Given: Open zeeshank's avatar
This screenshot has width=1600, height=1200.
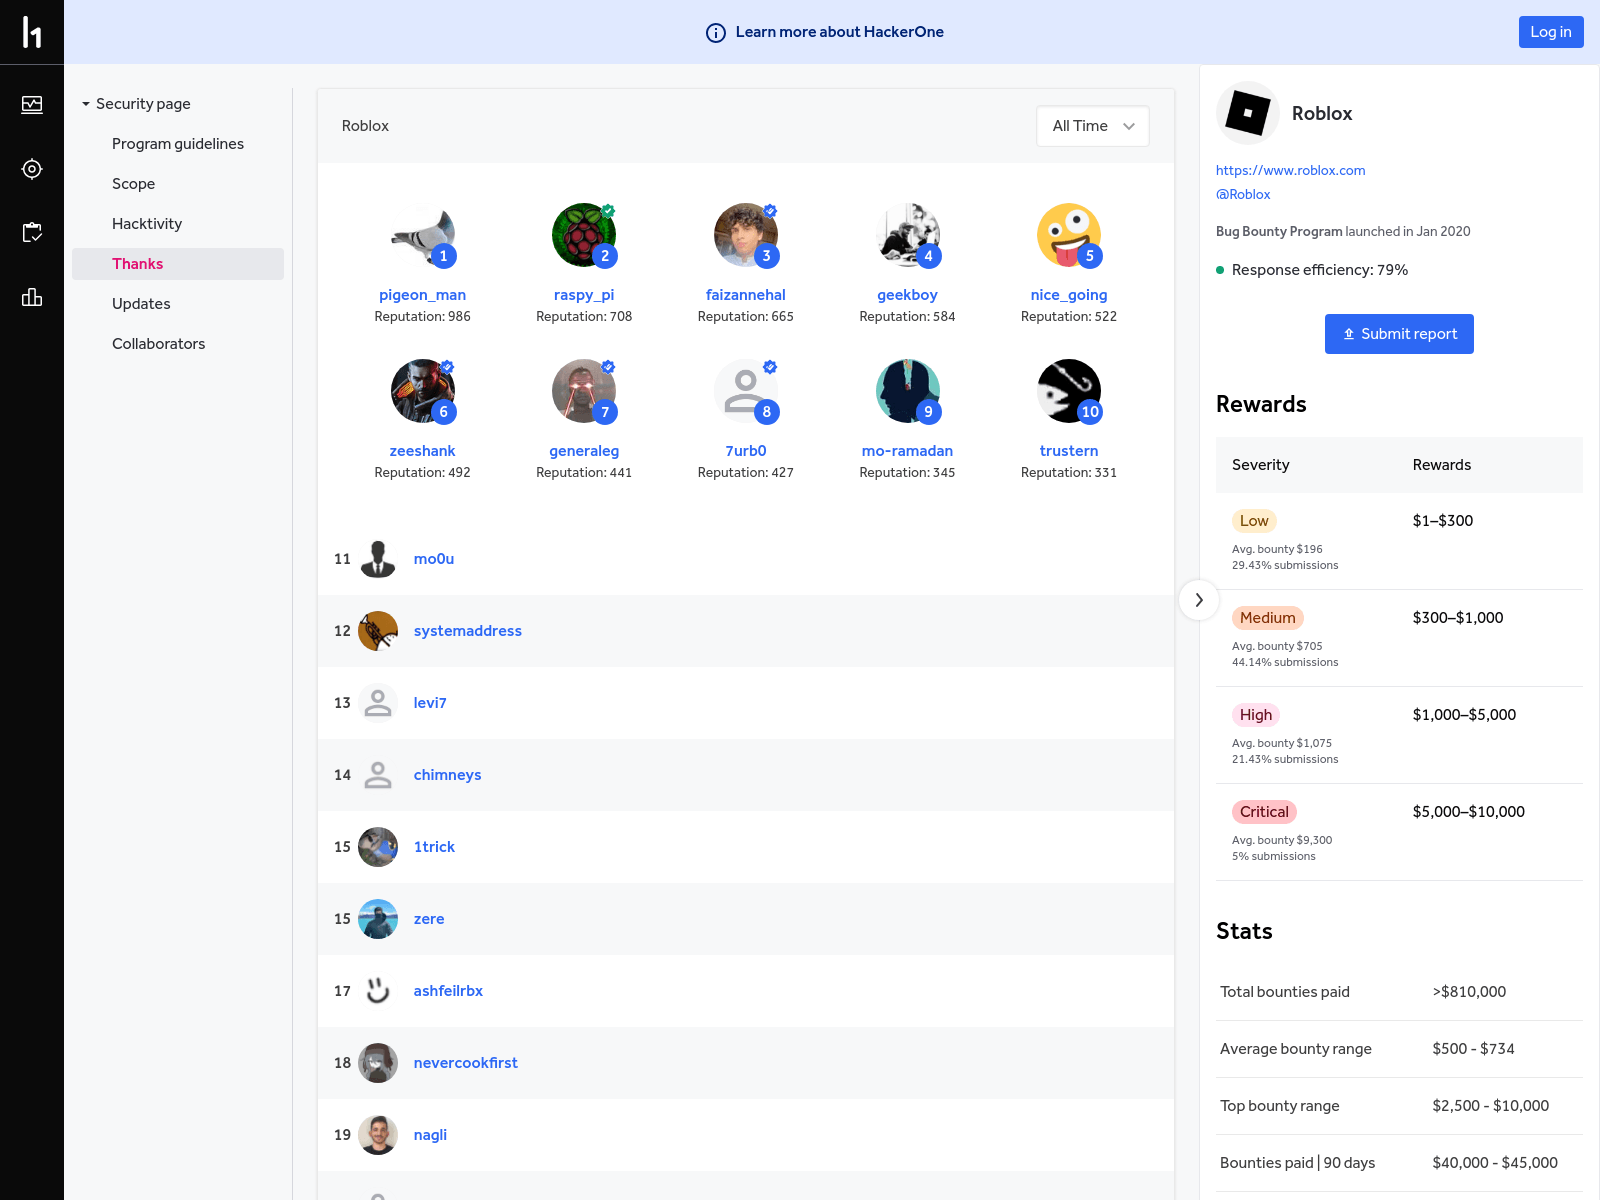Looking at the screenshot, I should click(x=423, y=391).
